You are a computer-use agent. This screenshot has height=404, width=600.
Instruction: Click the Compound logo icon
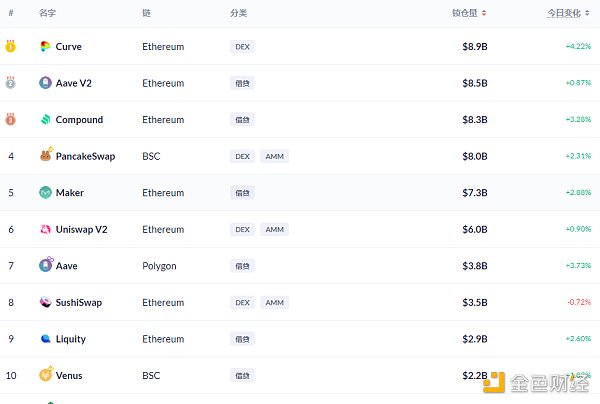click(46, 120)
